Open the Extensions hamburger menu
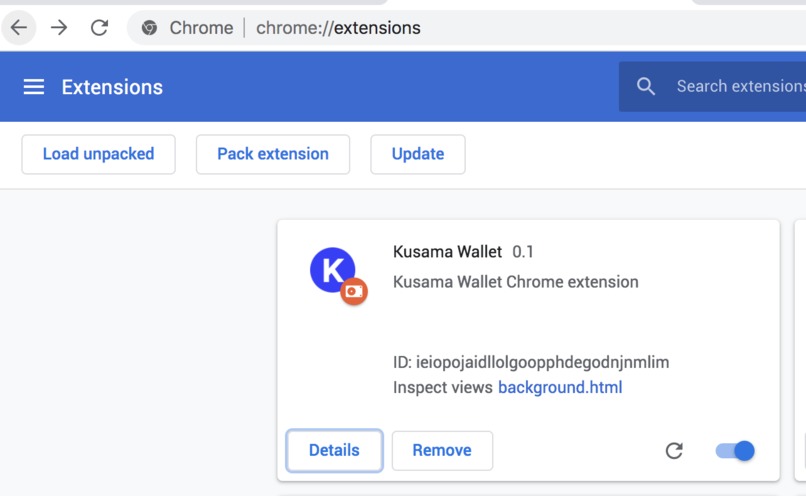 point(34,87)
